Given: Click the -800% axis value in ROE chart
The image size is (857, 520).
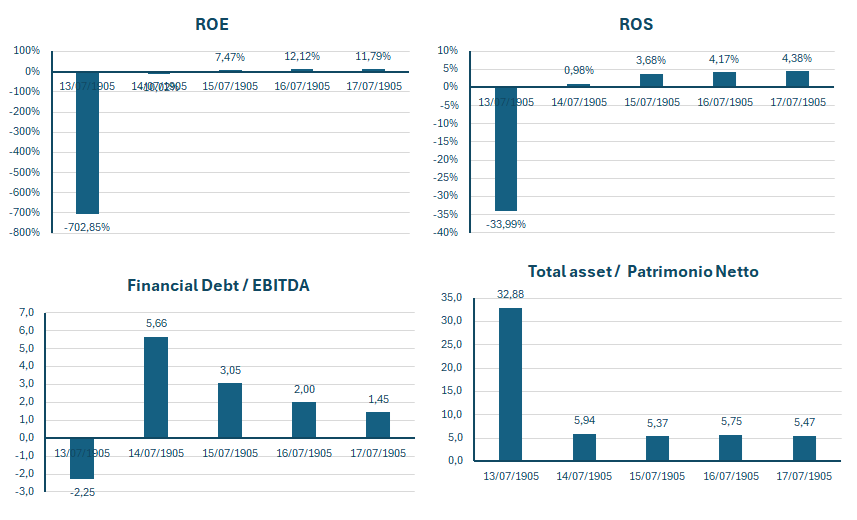Looking at the screenshot, I should click(25, 232).
